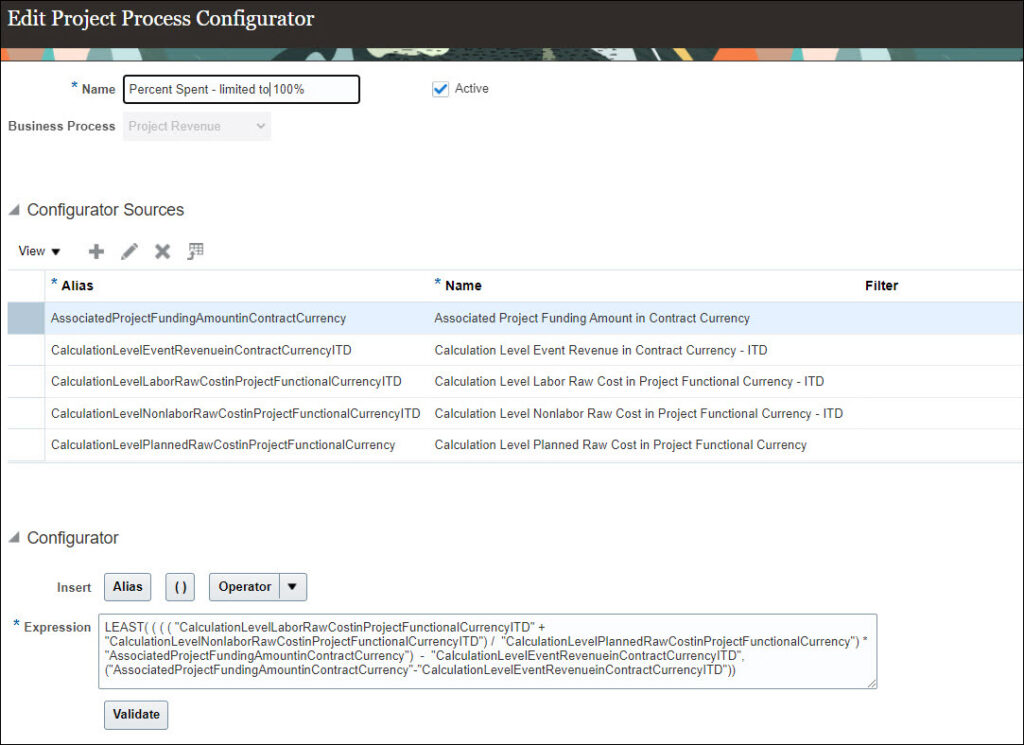This screenshot has width=1024, height=745.
Task: Click the Edit pencil icon
Action: [x=129, y=251]
